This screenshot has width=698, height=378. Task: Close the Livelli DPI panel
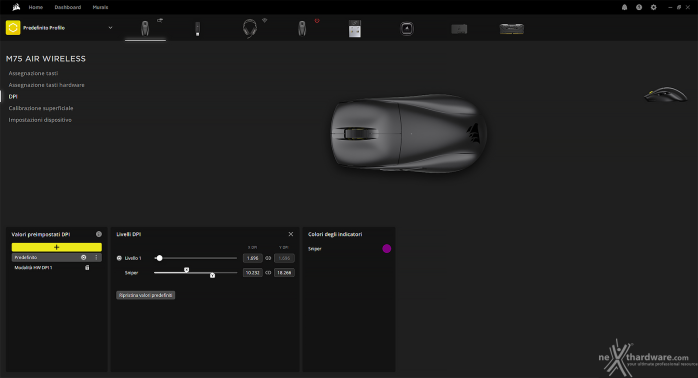291,234
